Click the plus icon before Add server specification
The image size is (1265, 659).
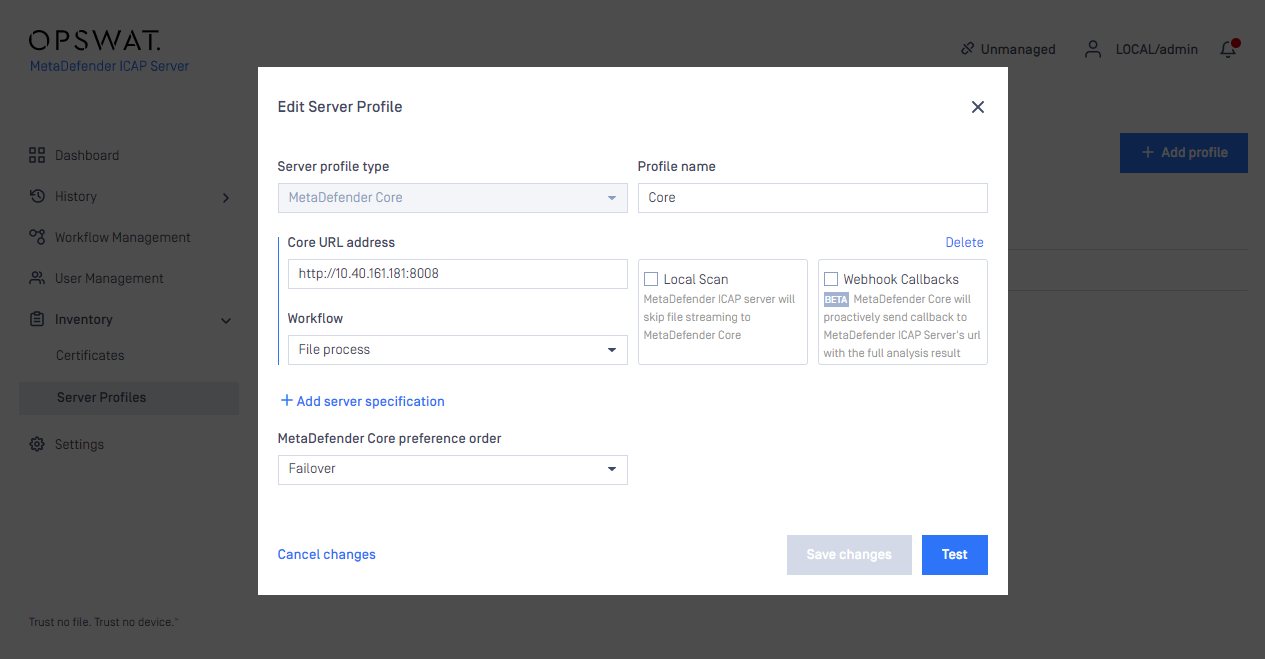pyautogui.click(x=286, y=400)
